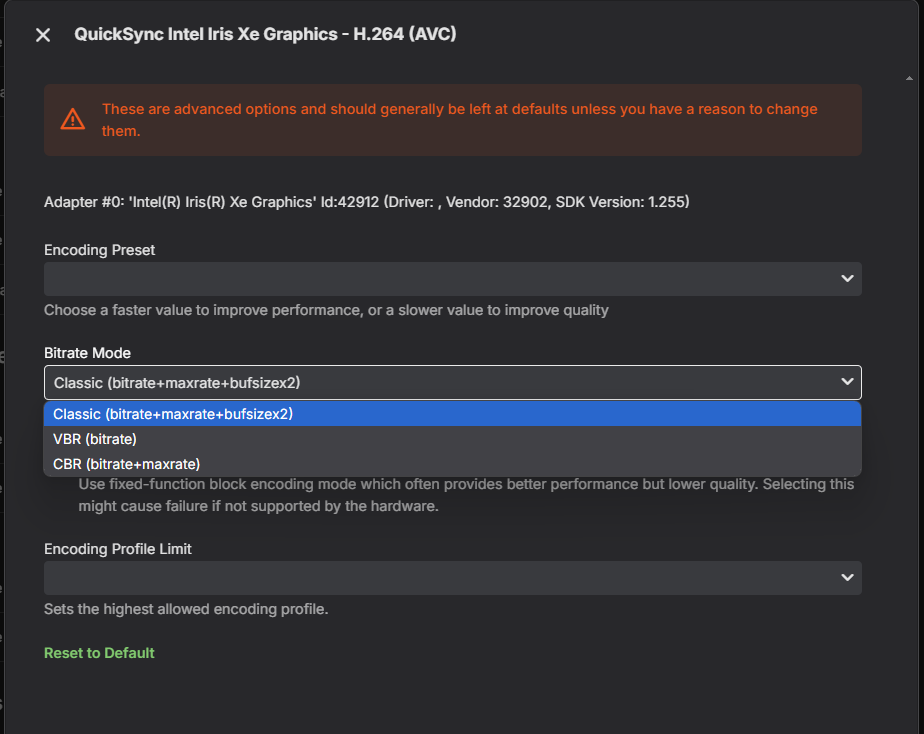Click the X close icon in dialog header
924x734 pixels.
tap(42, 33)
